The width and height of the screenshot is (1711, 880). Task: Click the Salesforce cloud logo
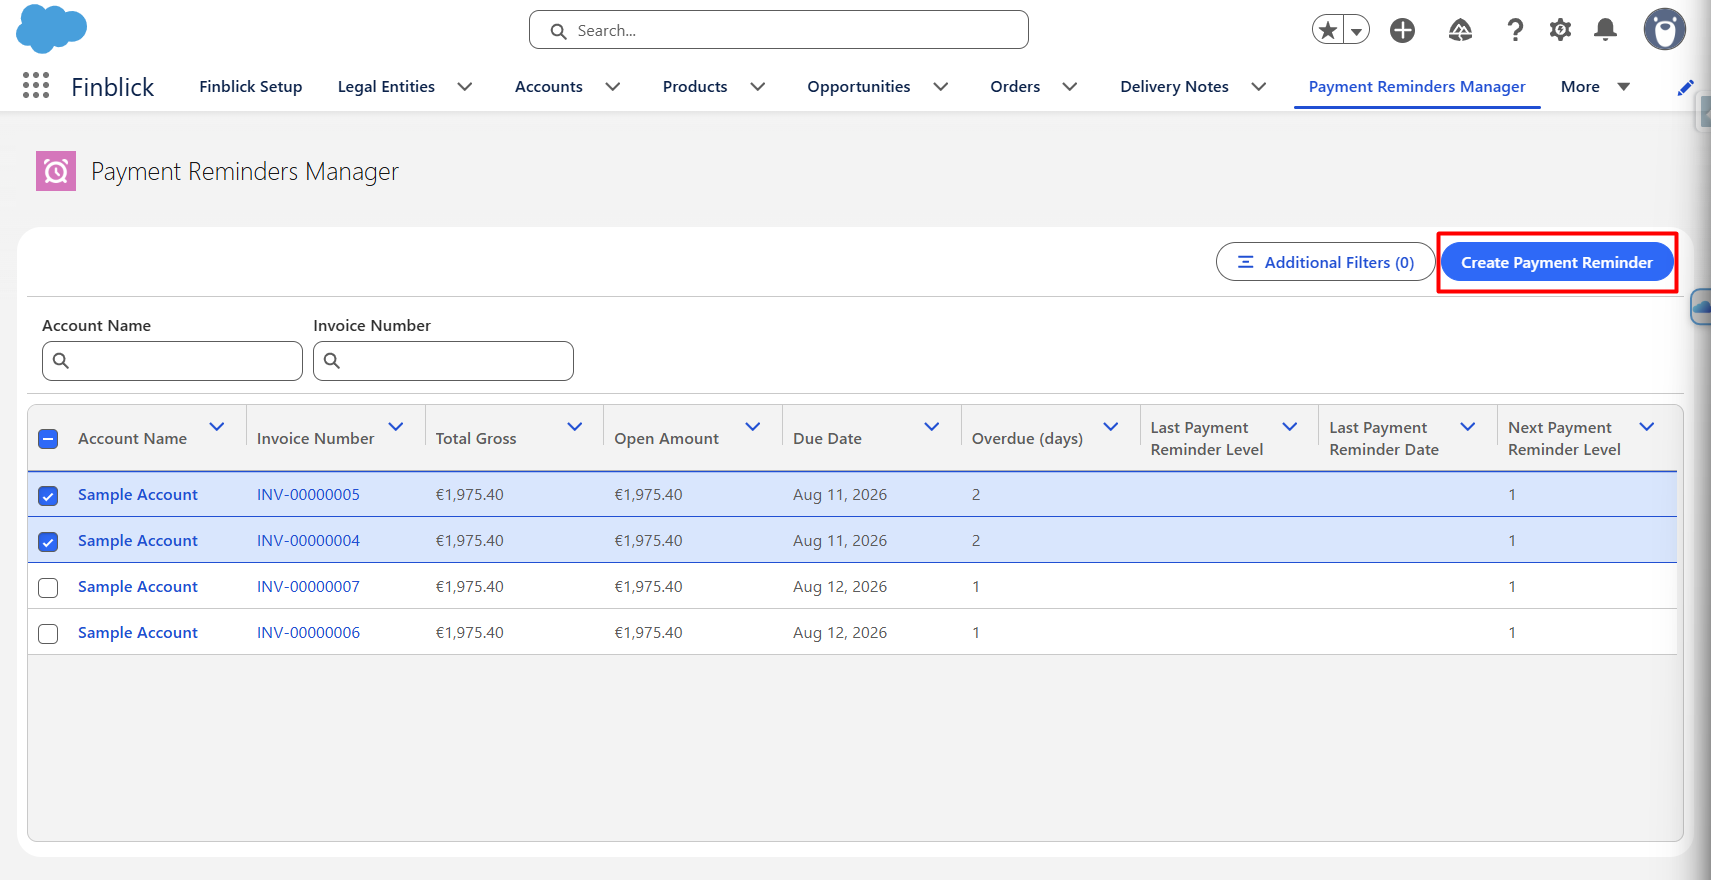52,28
